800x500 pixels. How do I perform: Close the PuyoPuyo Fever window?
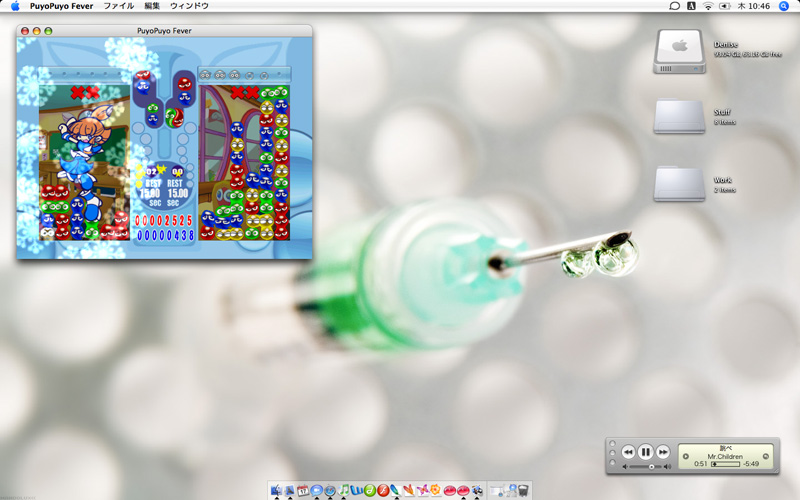point(24,31)
